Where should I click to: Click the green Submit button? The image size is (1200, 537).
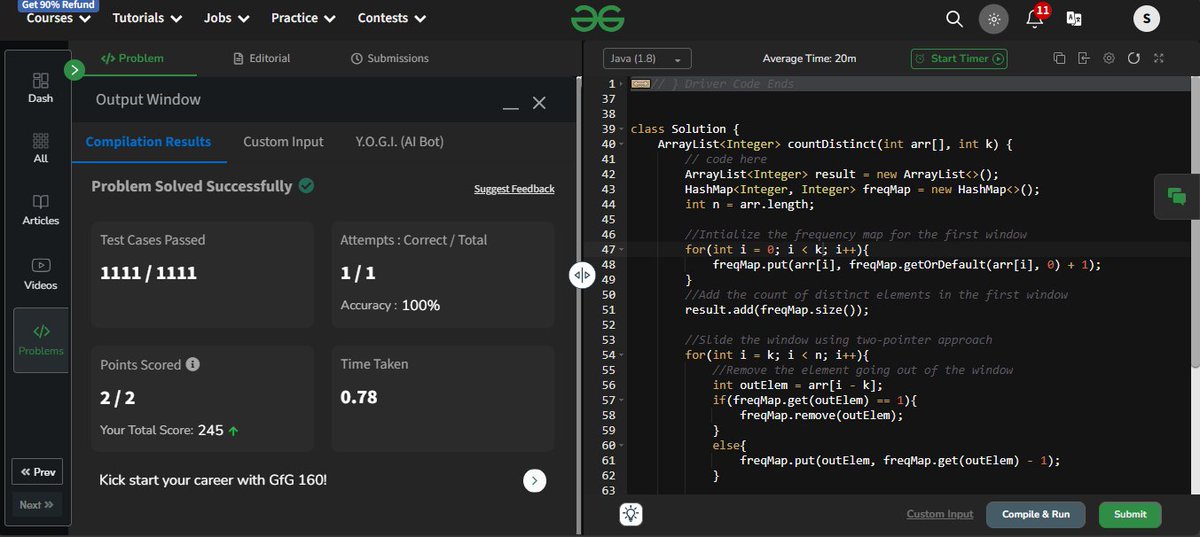[1130, 514]
